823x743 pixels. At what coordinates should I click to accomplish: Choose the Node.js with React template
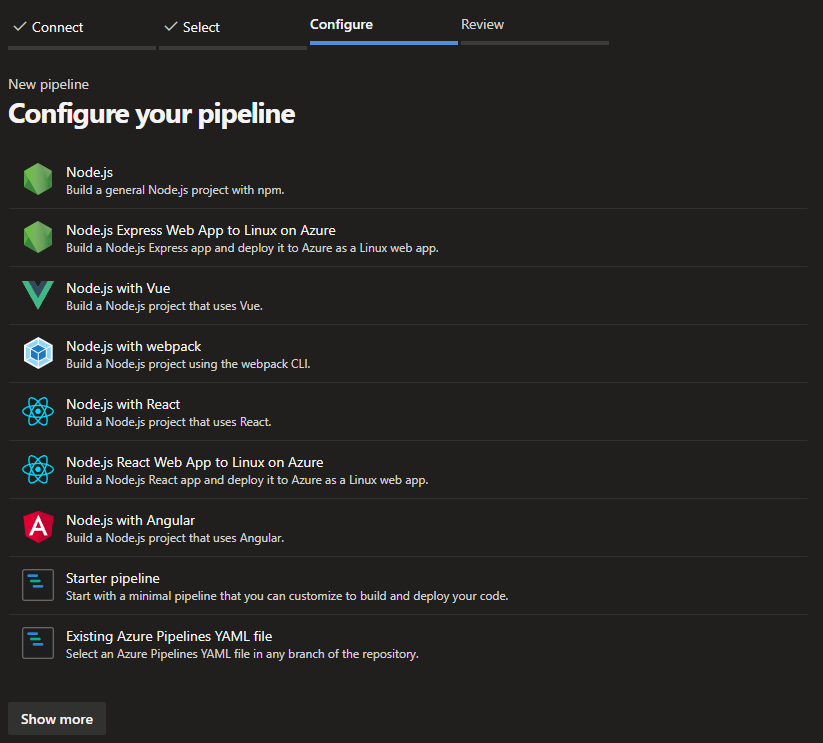(123, 404)
